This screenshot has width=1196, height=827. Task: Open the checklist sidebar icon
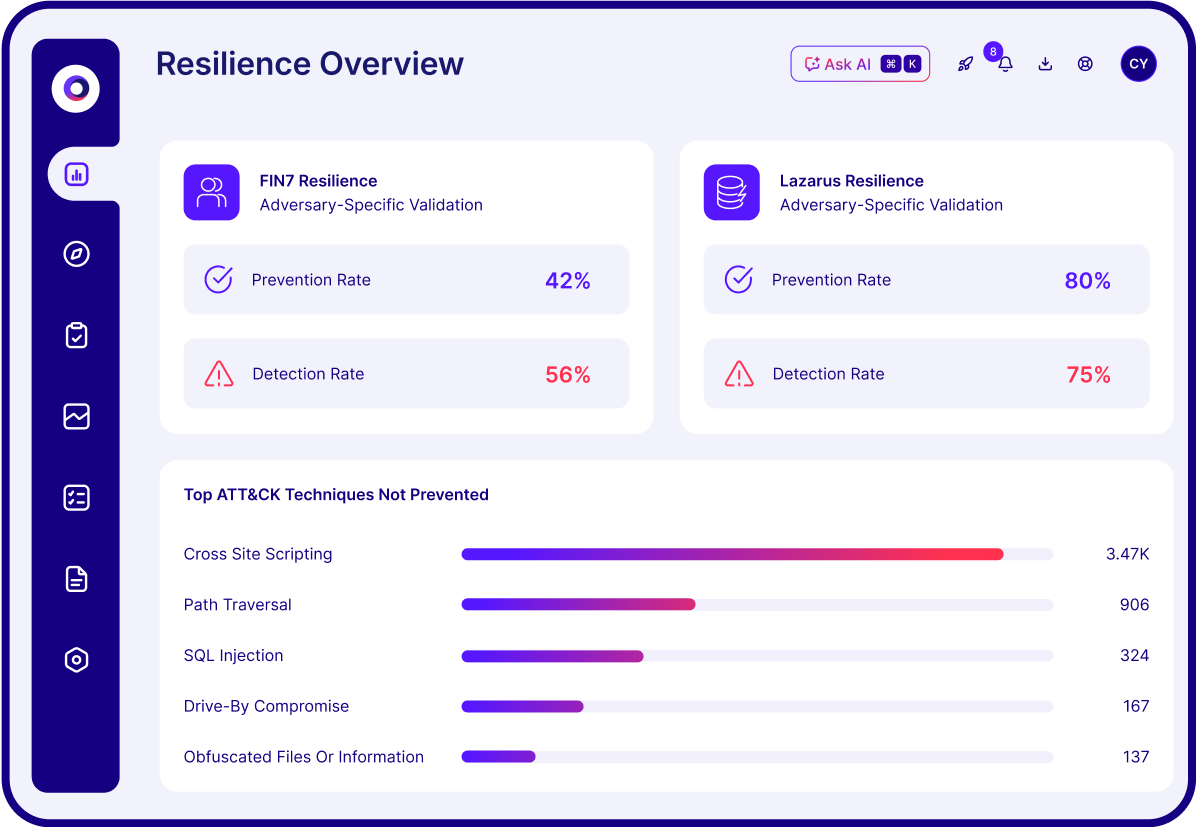(76, 497)
